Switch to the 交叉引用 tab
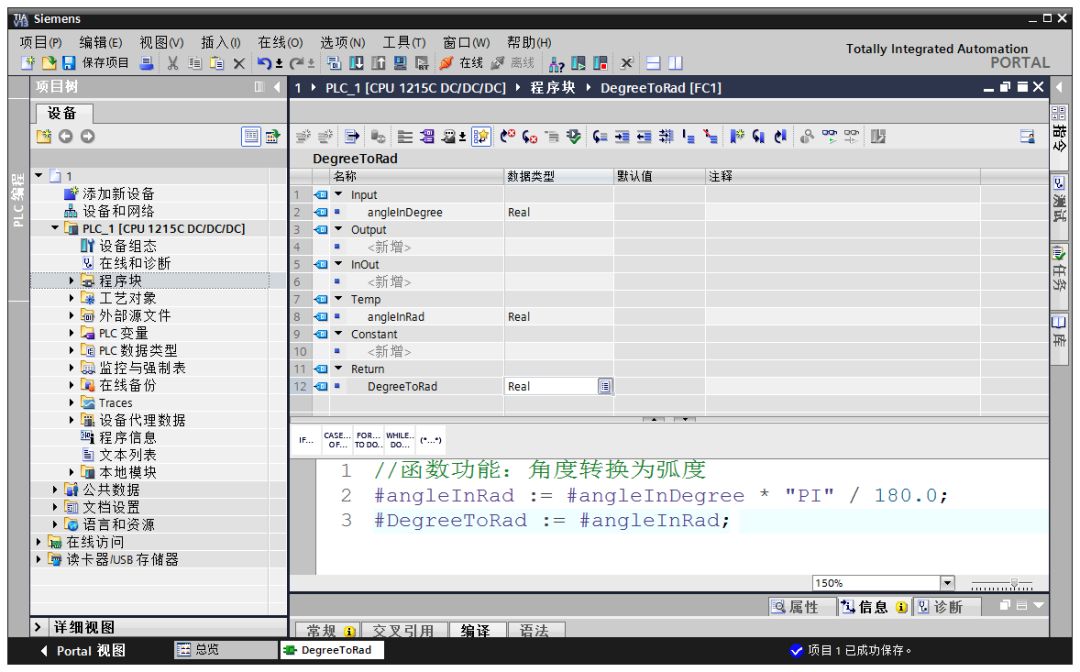This screenshot has height=672, width=1080. (x=402, y=631)
